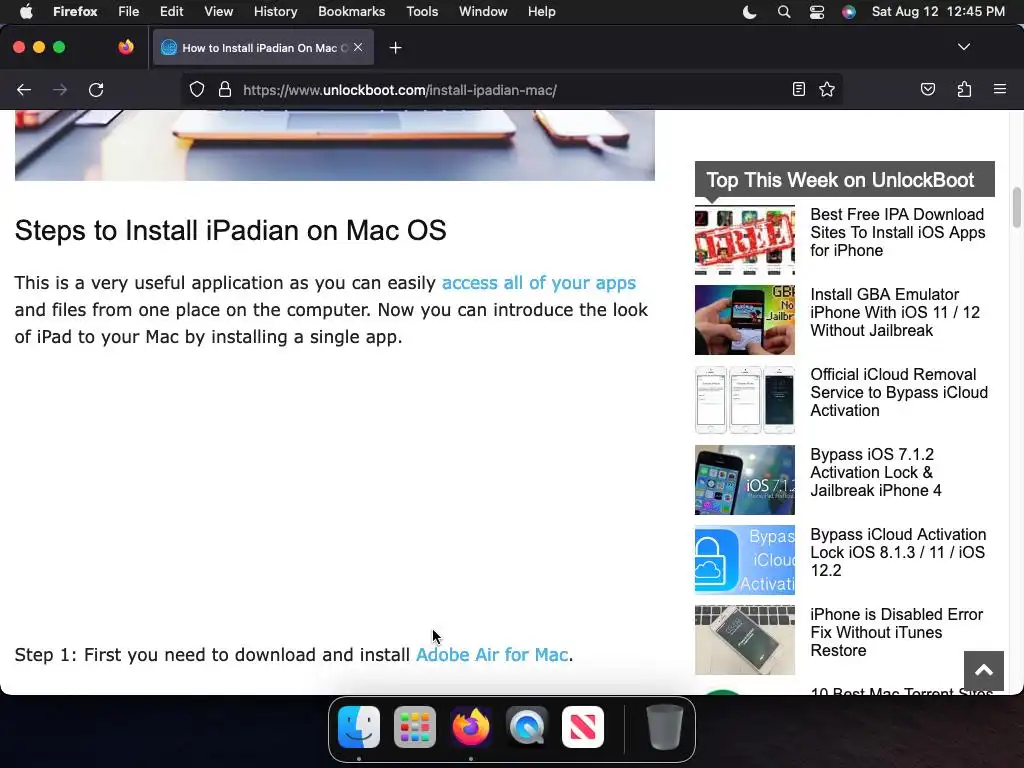The width and height of the screenshot is (1024, 768).
Task: Expand the list all tabs chevron
Action: tap(963, 47)
